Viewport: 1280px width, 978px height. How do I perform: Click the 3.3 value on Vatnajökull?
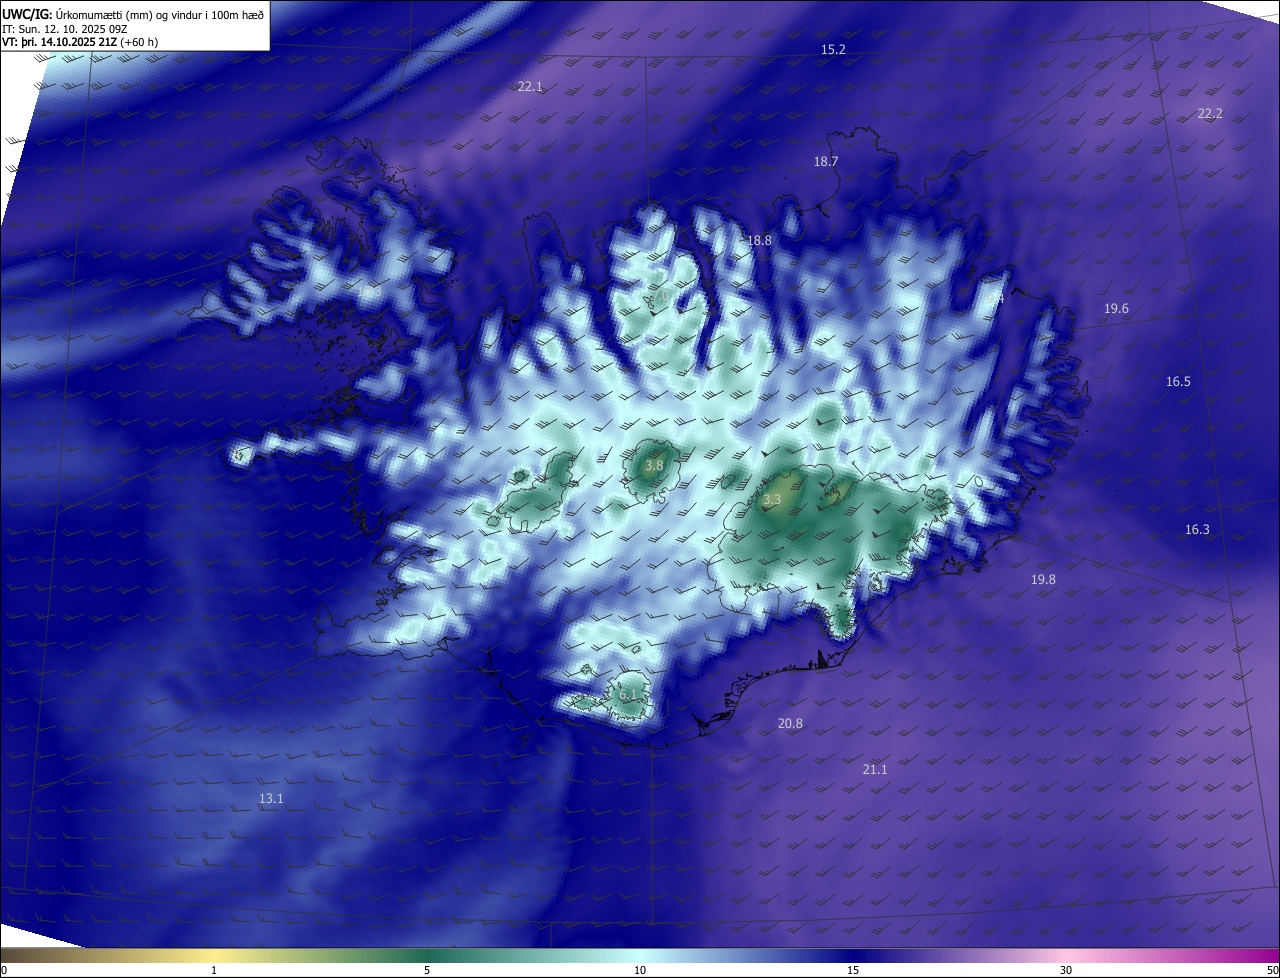772,499
